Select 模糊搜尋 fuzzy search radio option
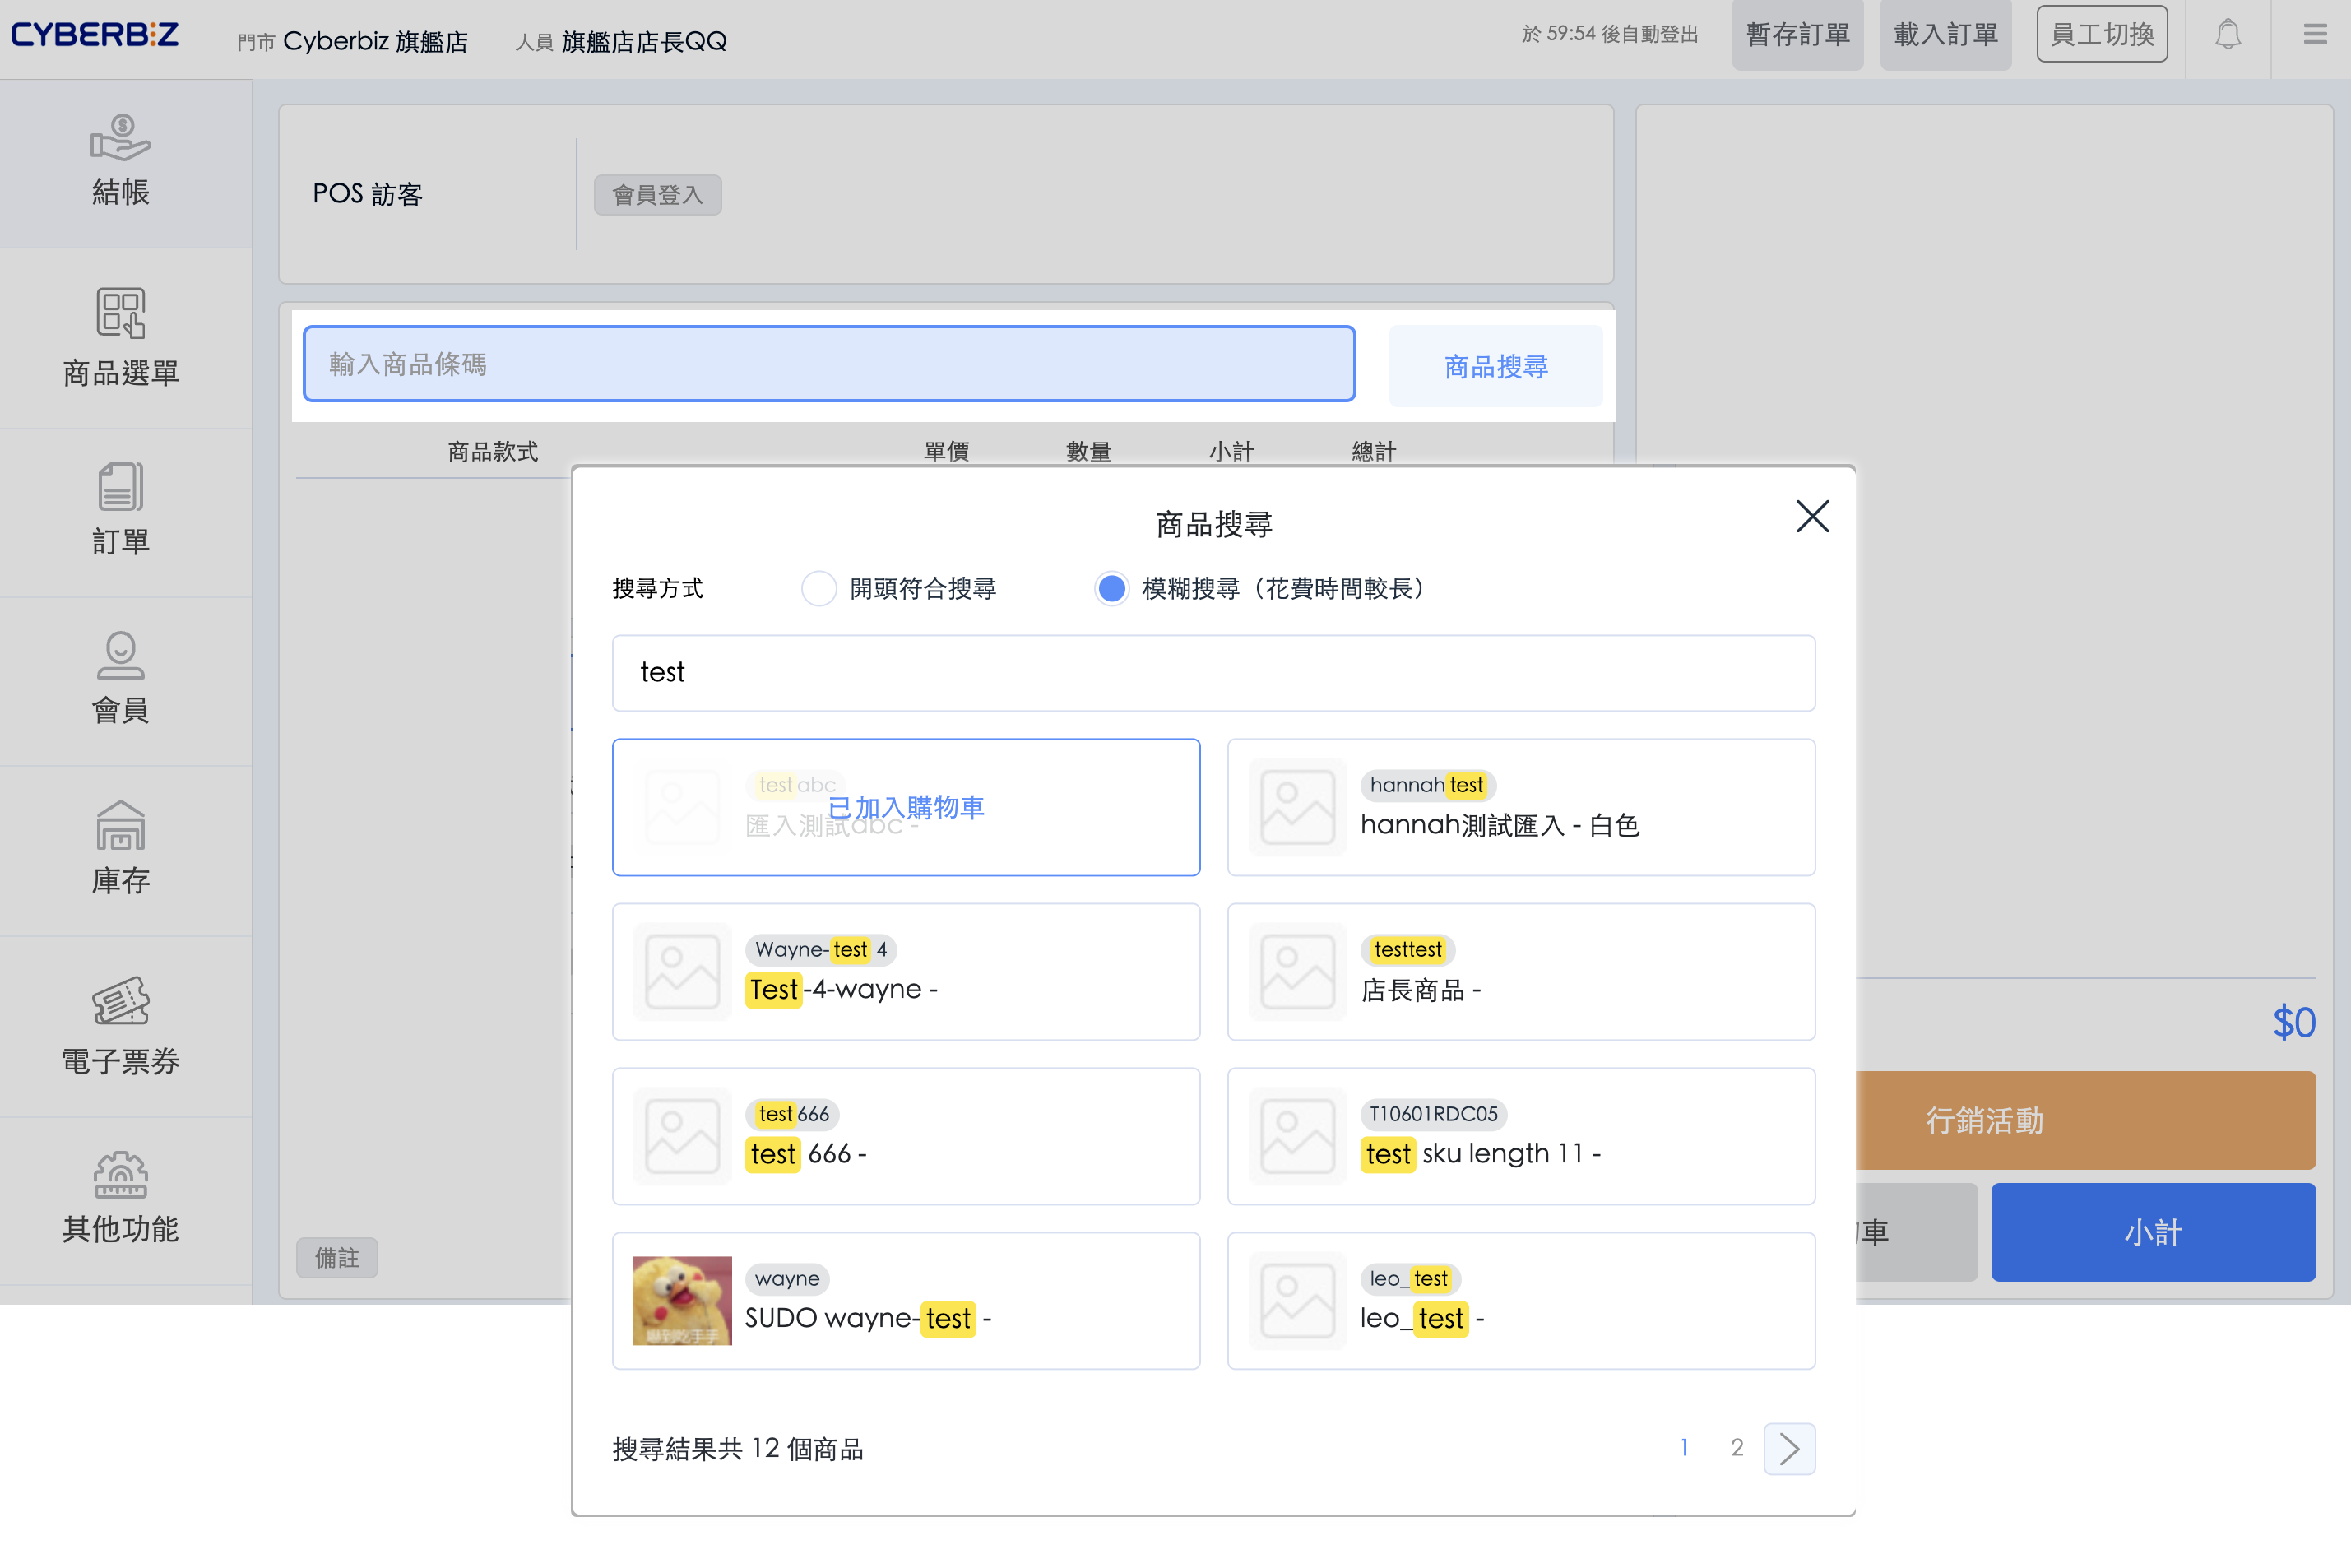Image resolution: width=2351 pixels, height=1568 pixels. [1111, 589]
